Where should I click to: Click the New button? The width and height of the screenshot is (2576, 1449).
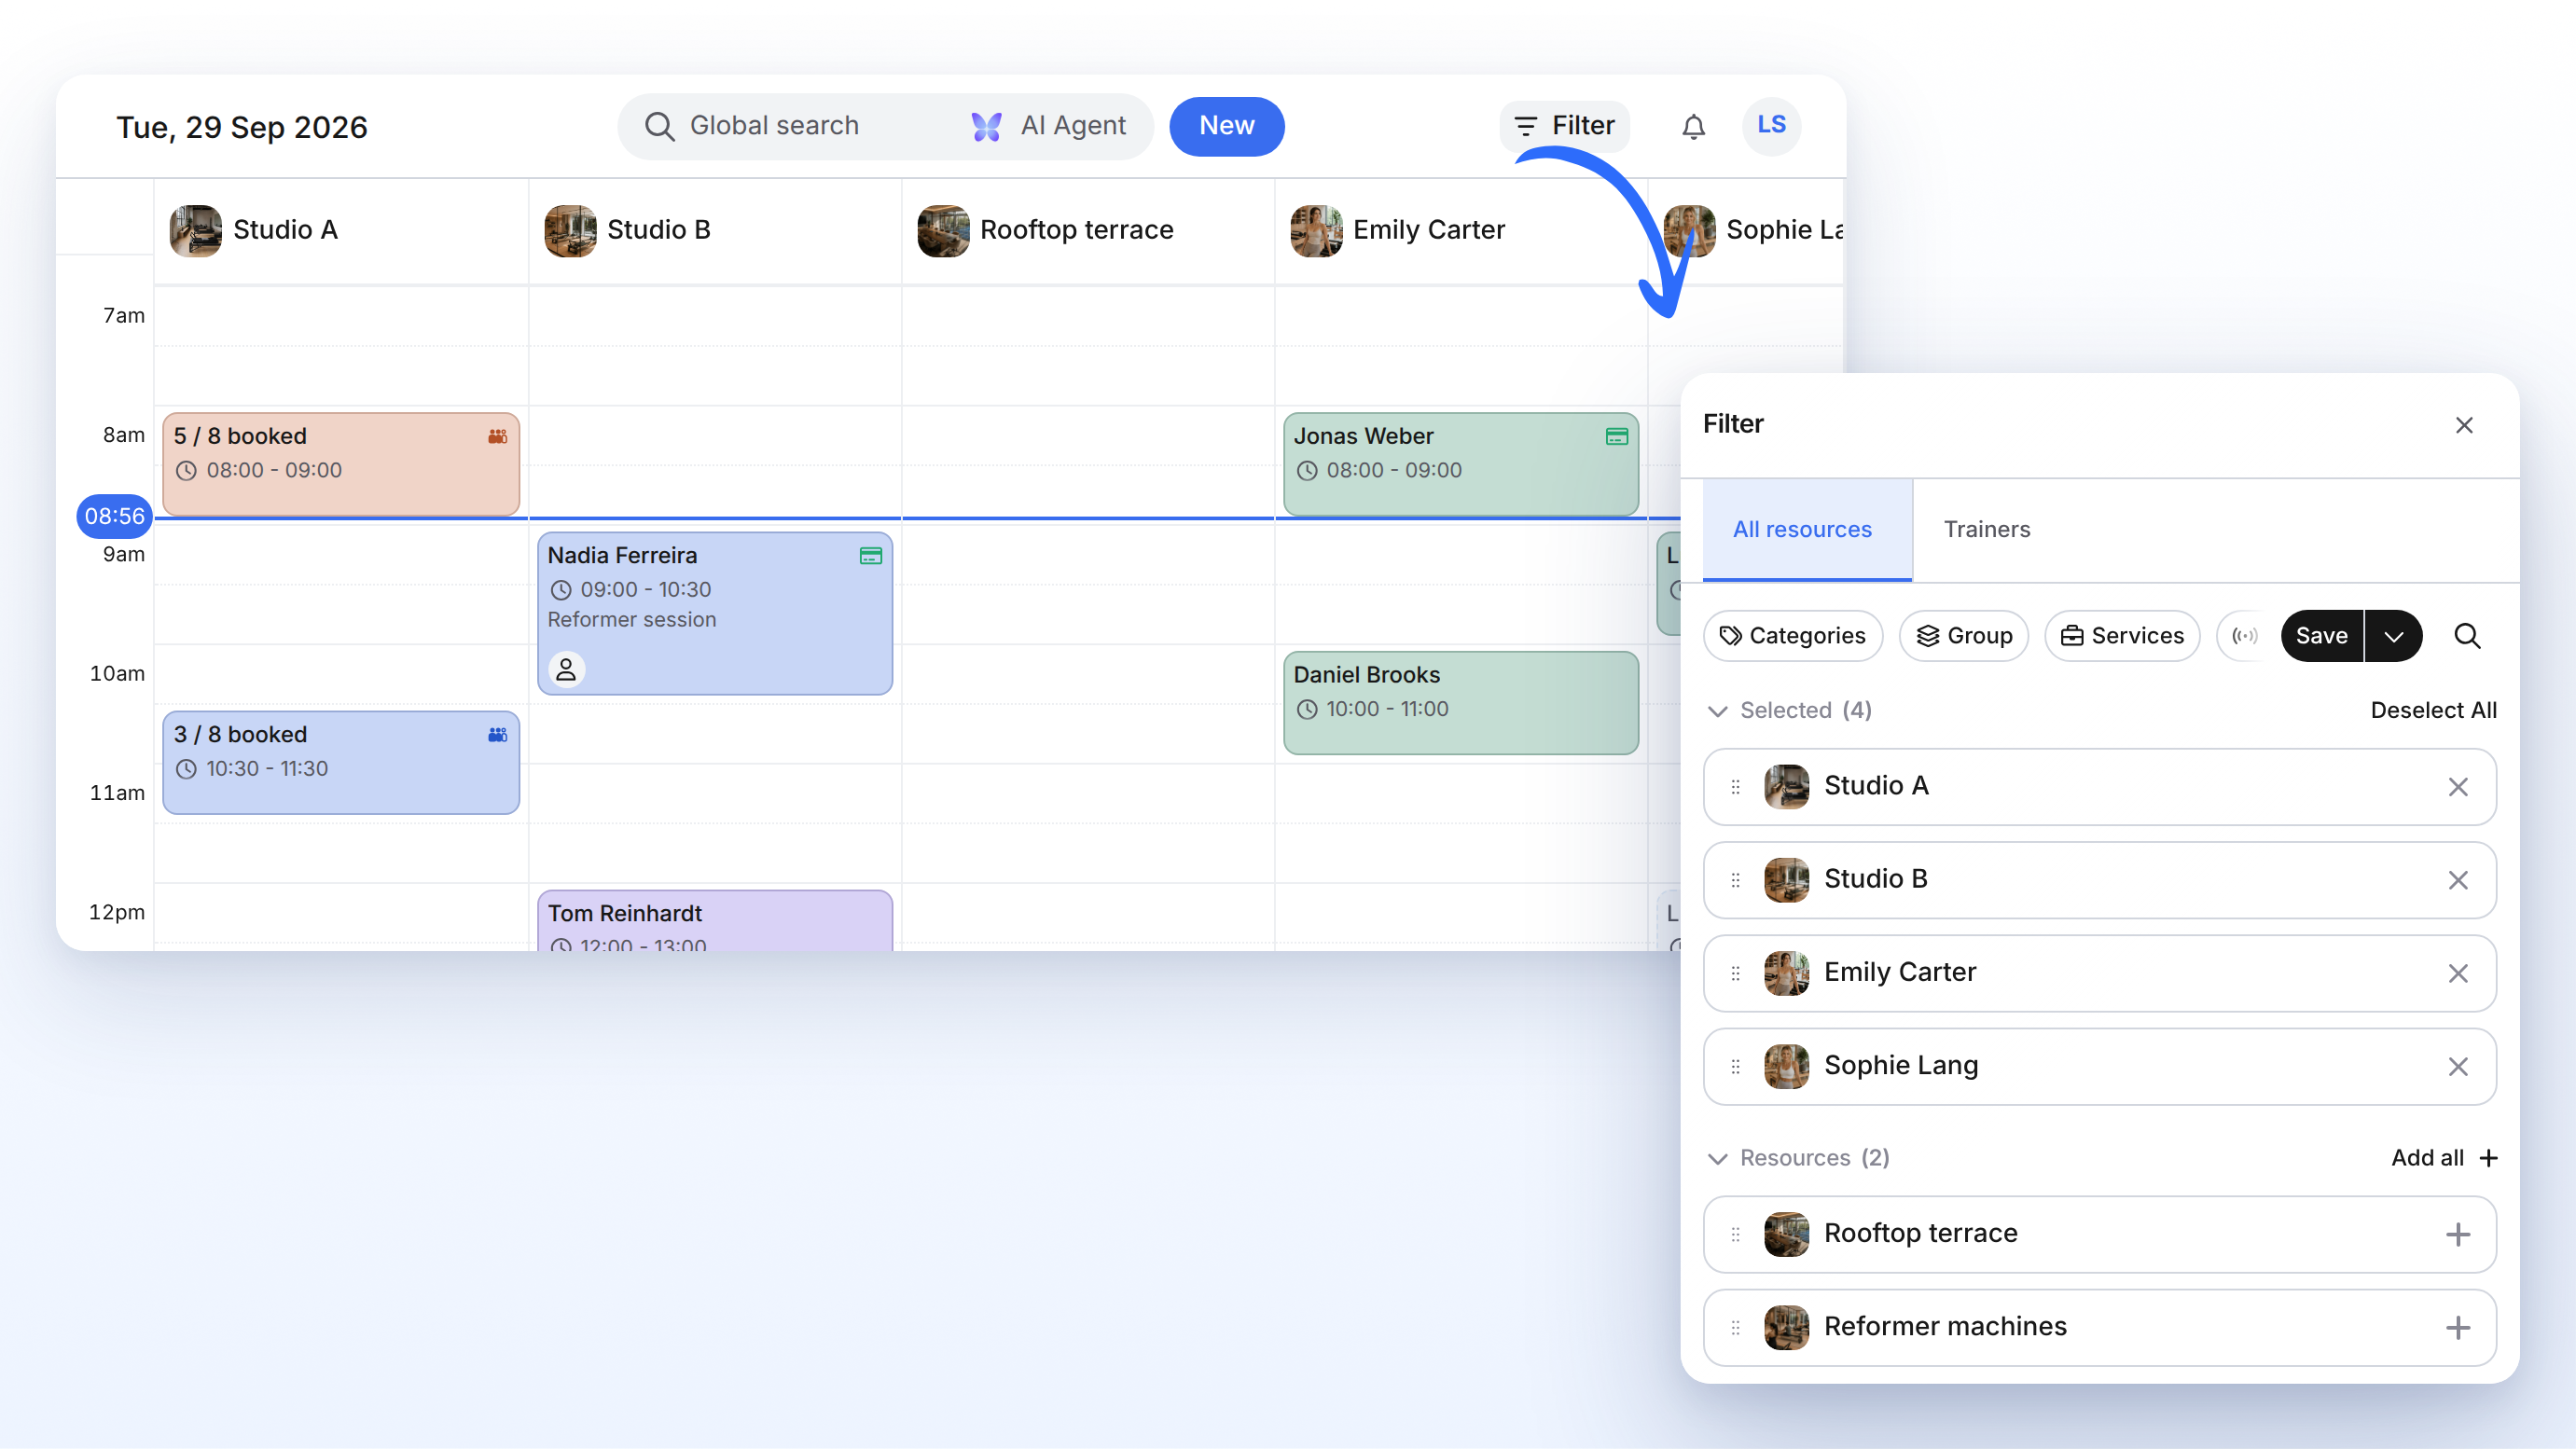pyautogui.click(x=1226, y=126)
